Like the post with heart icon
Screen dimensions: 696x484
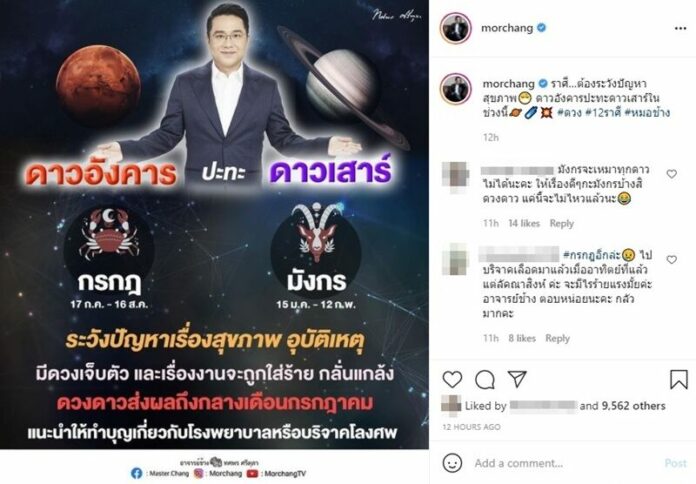452,380
